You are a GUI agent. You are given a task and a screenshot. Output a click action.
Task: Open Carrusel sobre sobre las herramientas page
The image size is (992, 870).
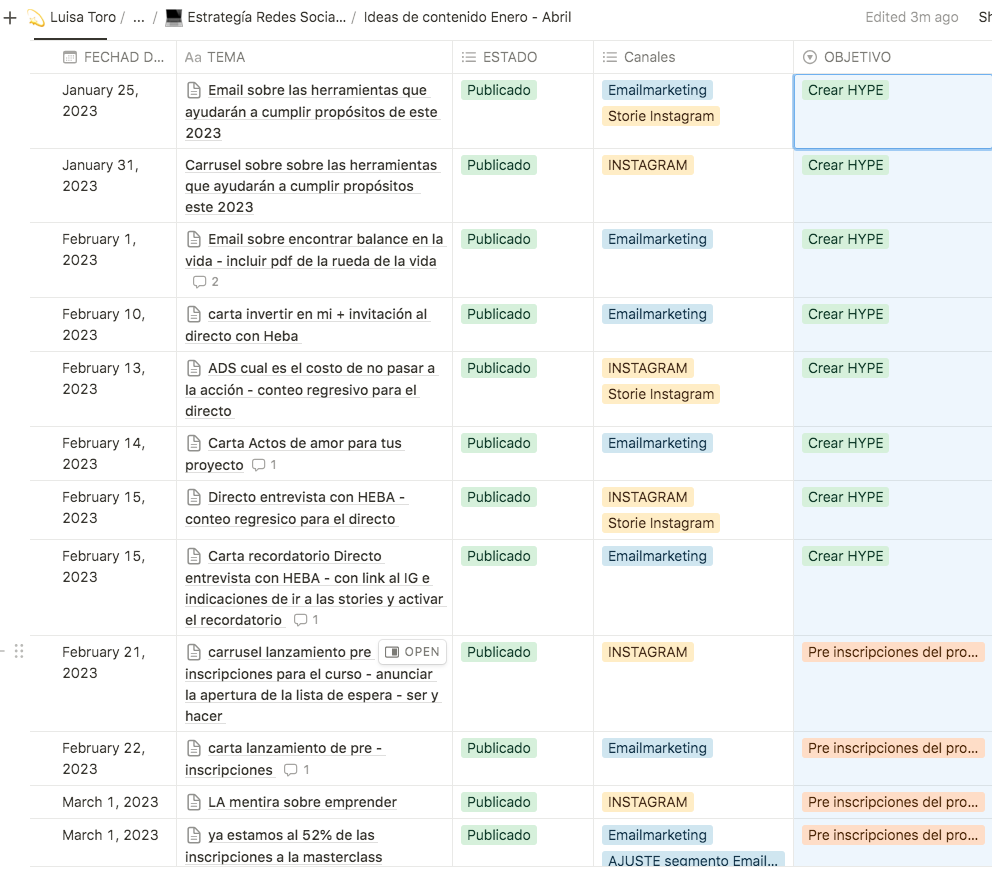click(311, 186)
